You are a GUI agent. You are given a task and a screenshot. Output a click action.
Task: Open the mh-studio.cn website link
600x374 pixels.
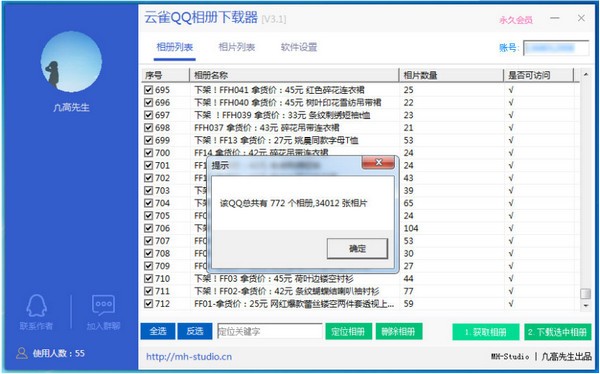click(189, 357)
